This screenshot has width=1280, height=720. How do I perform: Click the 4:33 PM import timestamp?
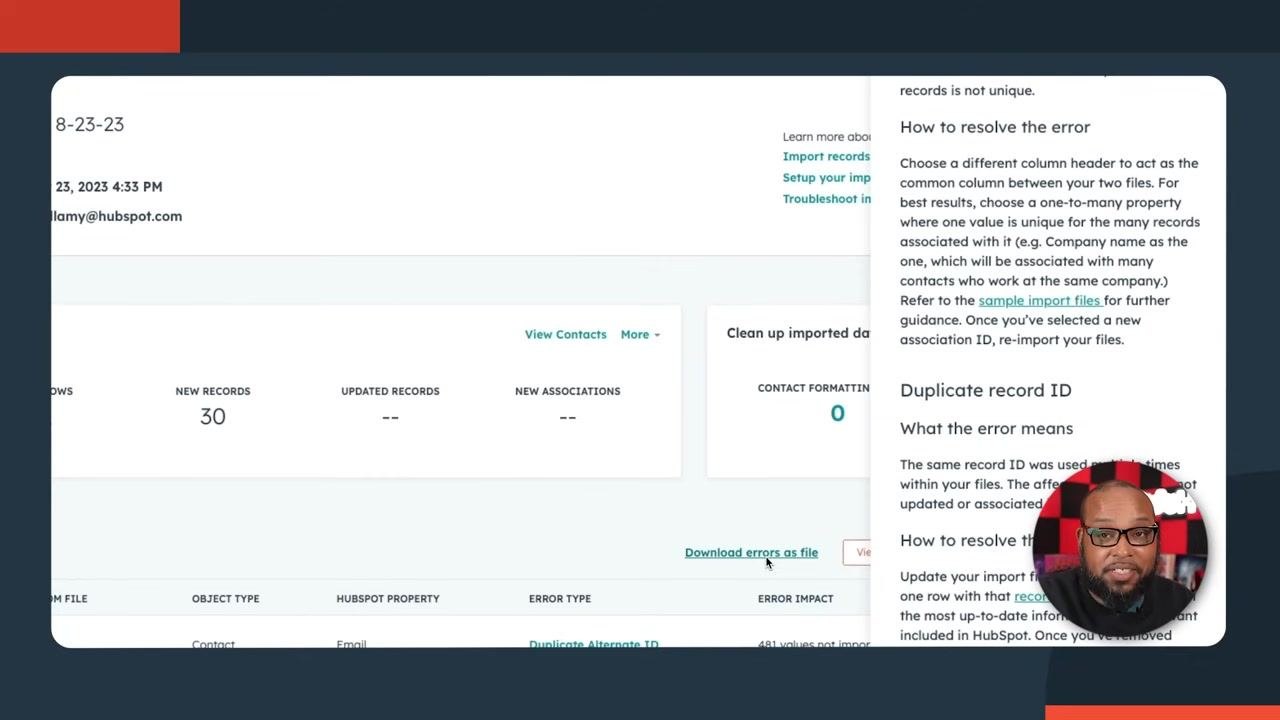click(109, 186)
